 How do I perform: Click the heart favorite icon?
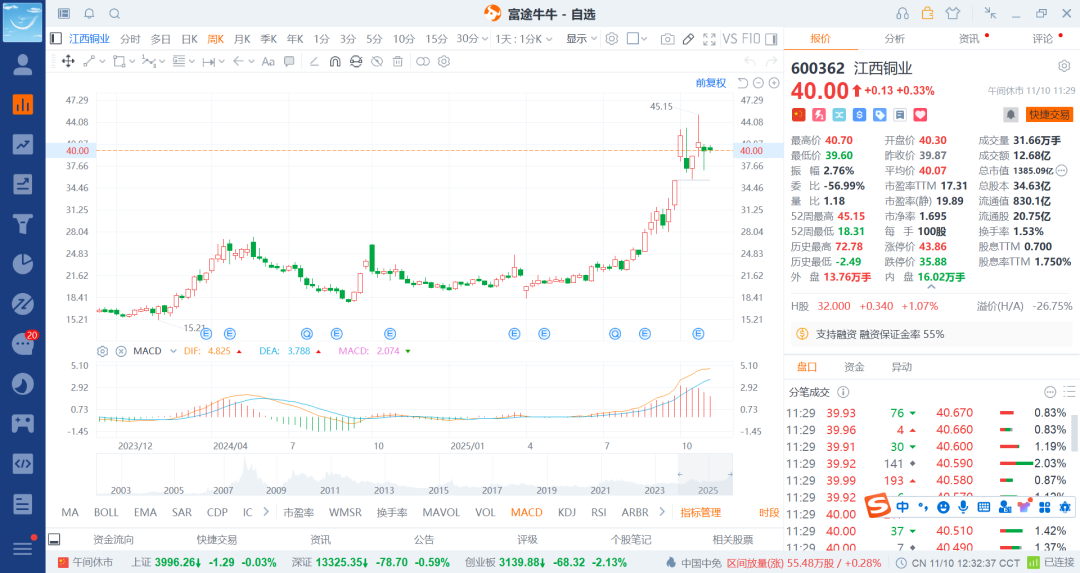click(920, 115)
